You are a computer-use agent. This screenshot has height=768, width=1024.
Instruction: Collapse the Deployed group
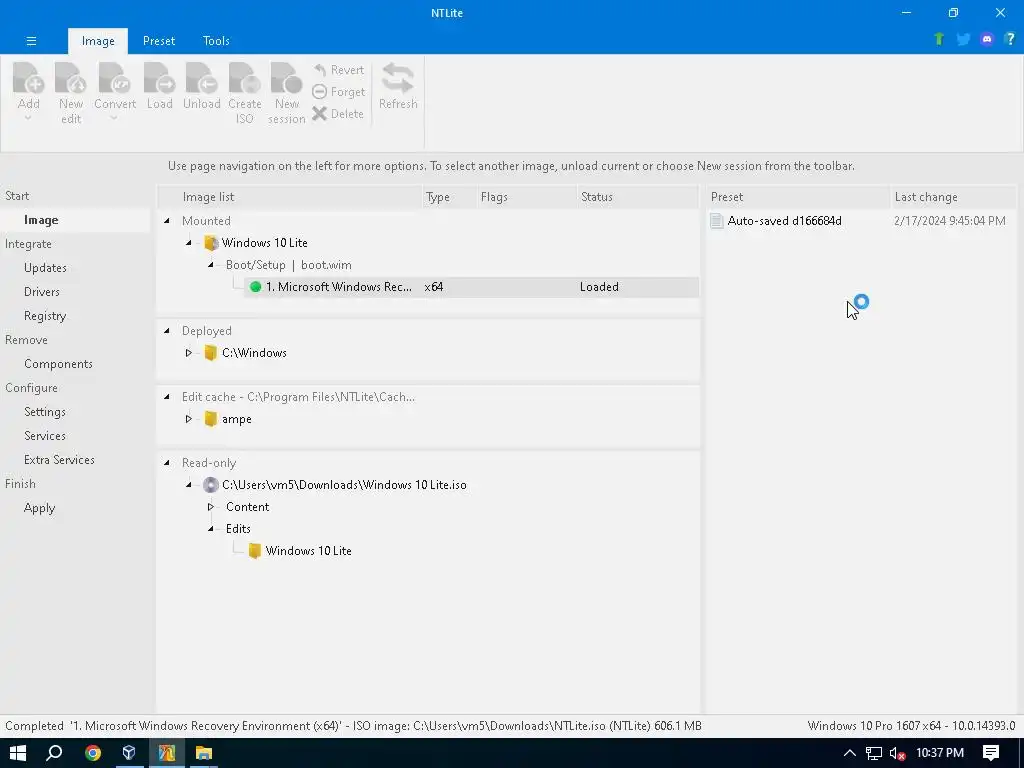click(x=167, y=331)
